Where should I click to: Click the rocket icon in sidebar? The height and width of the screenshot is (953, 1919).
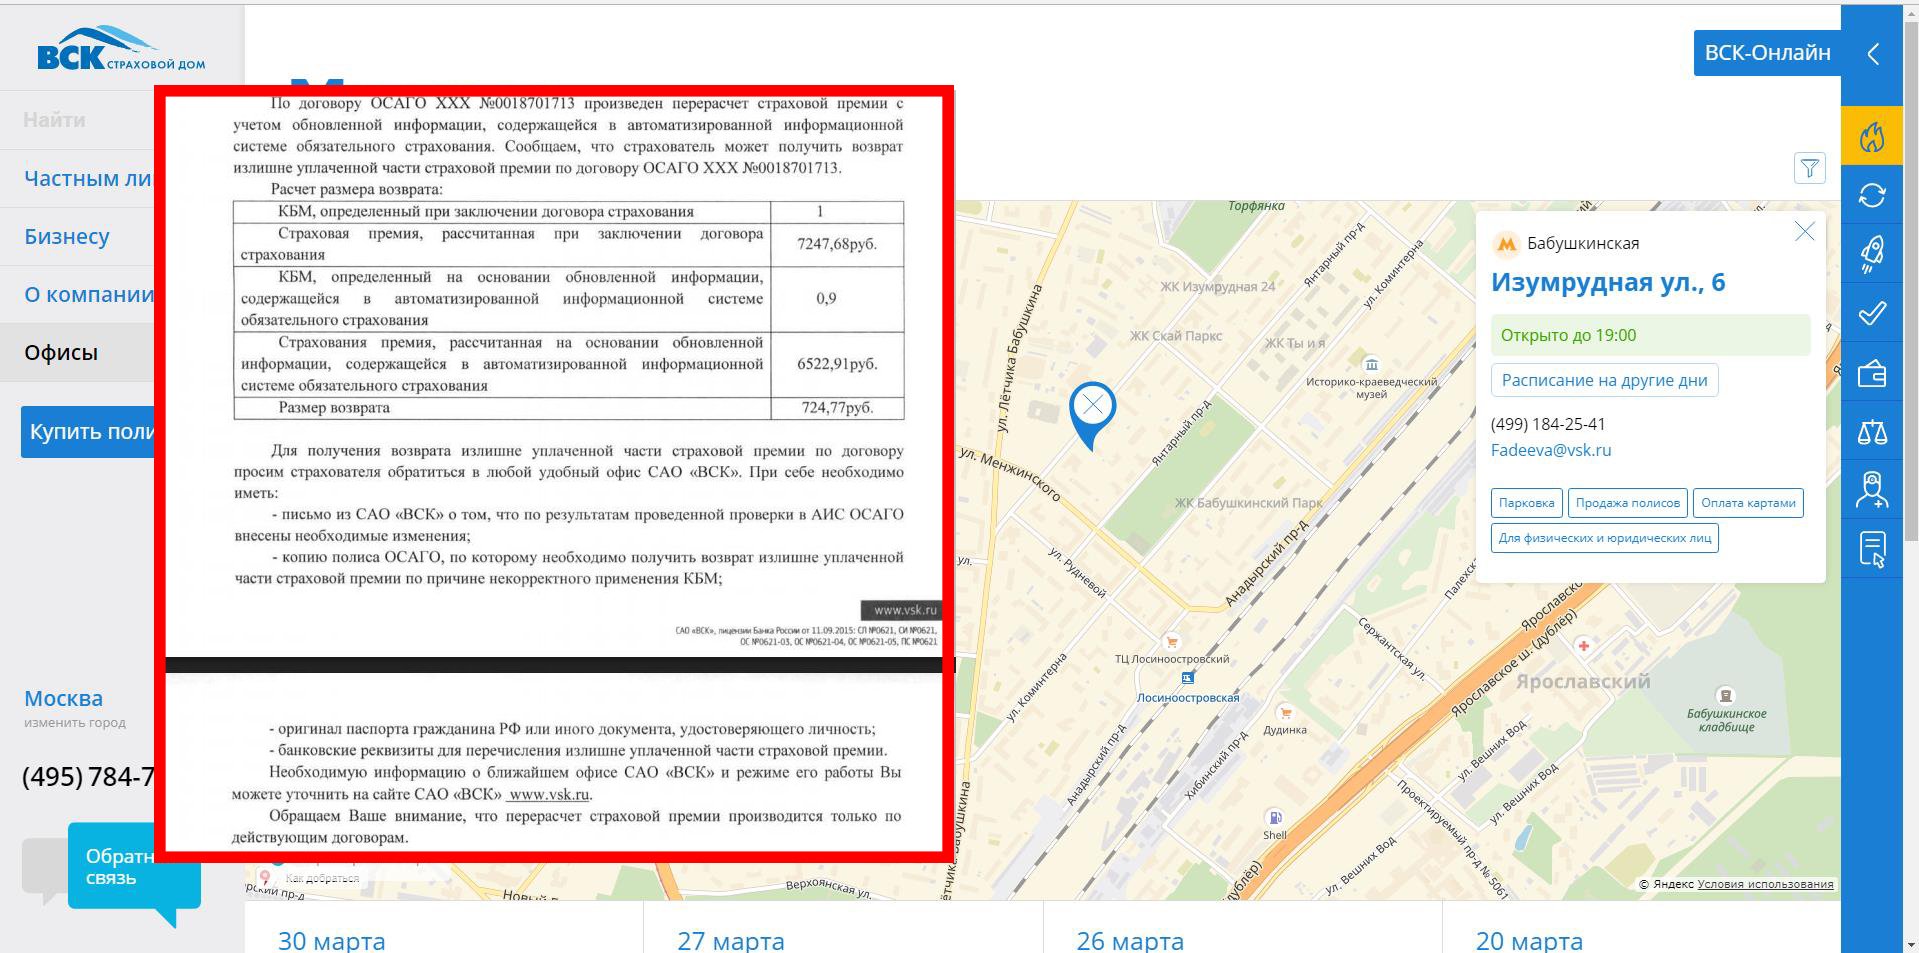click(x=1871, y=254)
